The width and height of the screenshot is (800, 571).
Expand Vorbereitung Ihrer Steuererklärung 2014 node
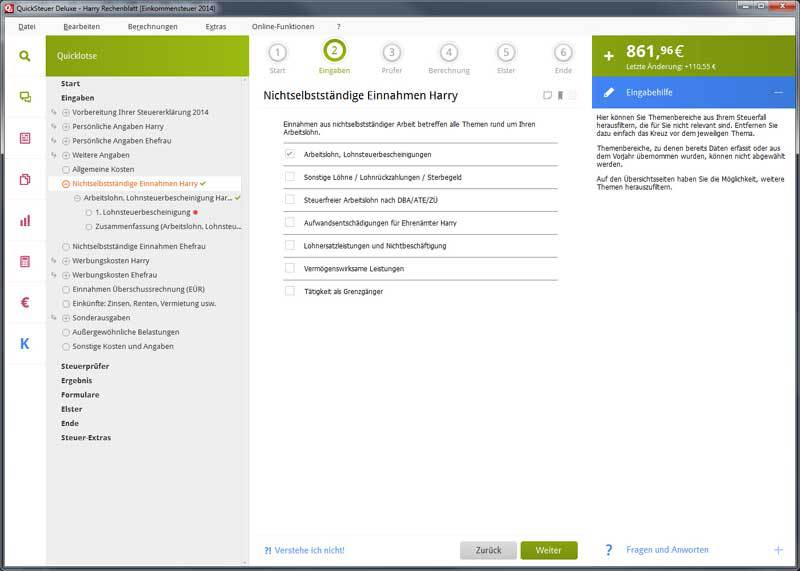tap(66, 112)
